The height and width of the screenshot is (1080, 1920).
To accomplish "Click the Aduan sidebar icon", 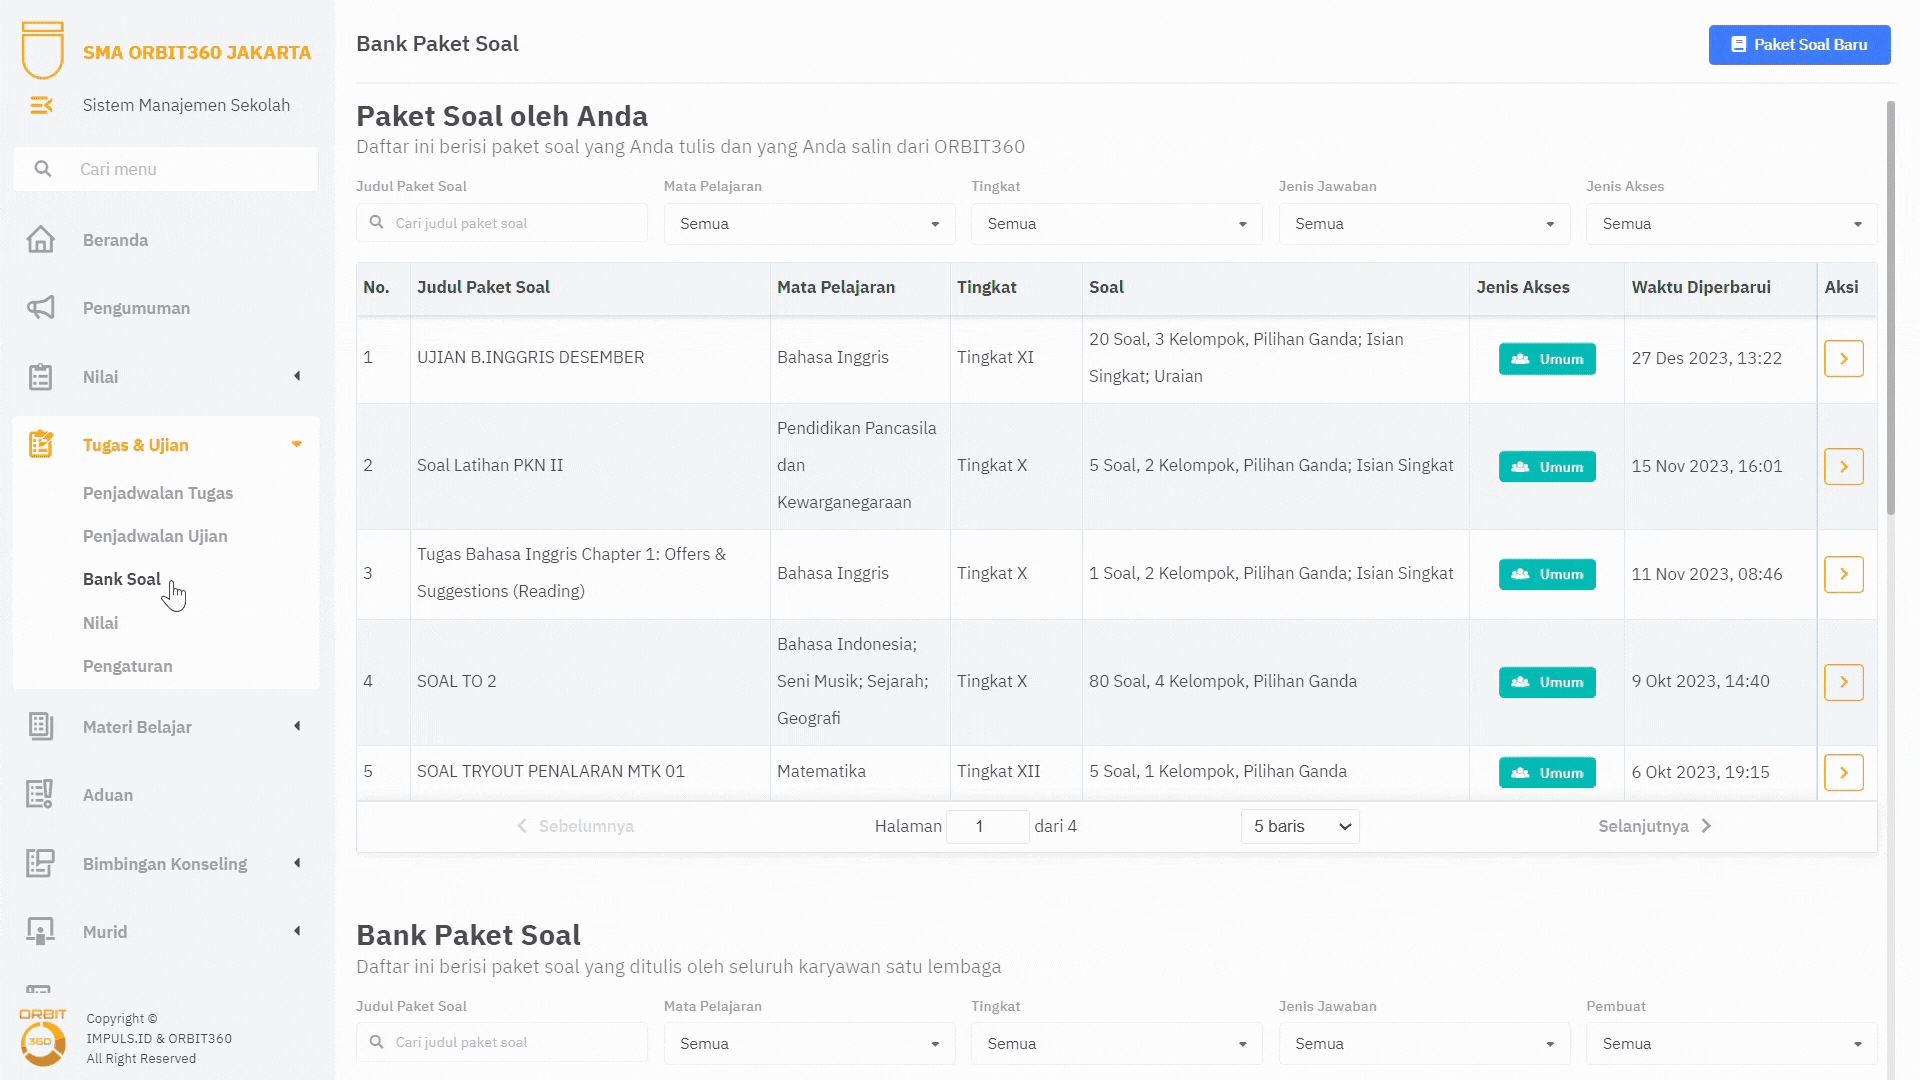I will coord(40,795).
